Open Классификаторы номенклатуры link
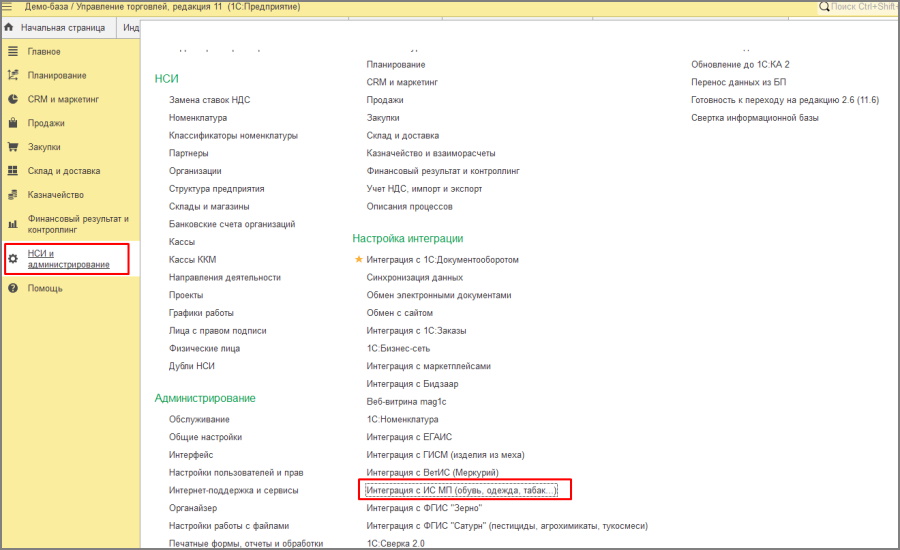900x550 pixels. click(x=233, y=135)
